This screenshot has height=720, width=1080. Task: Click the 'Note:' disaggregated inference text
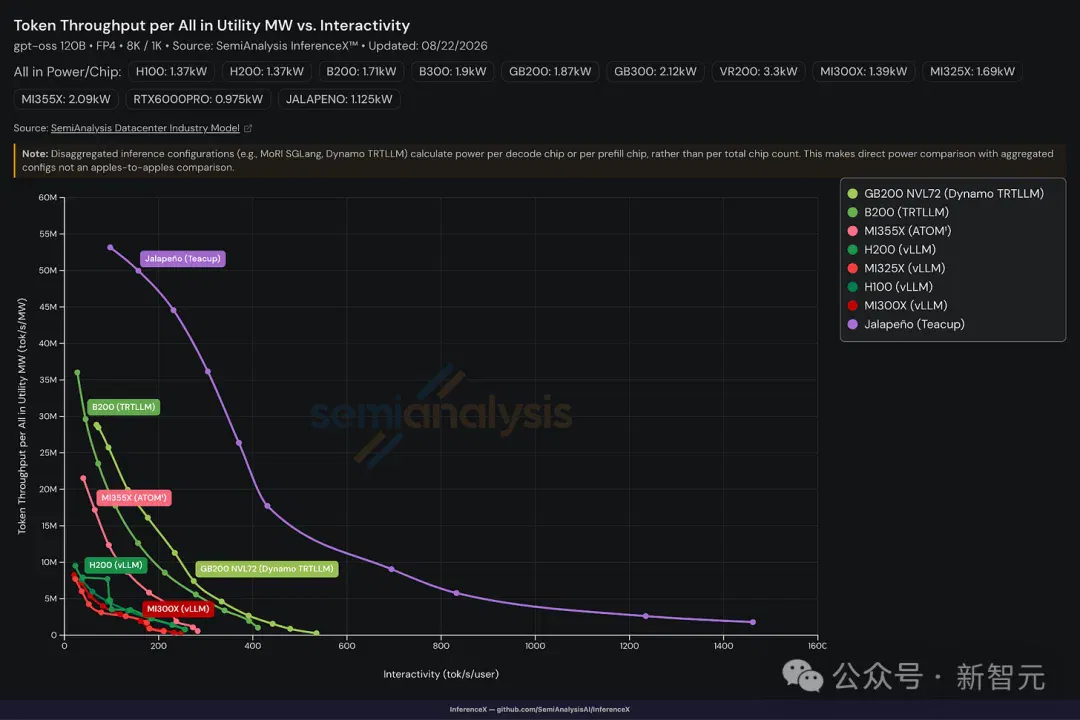(x=538, y=161)
